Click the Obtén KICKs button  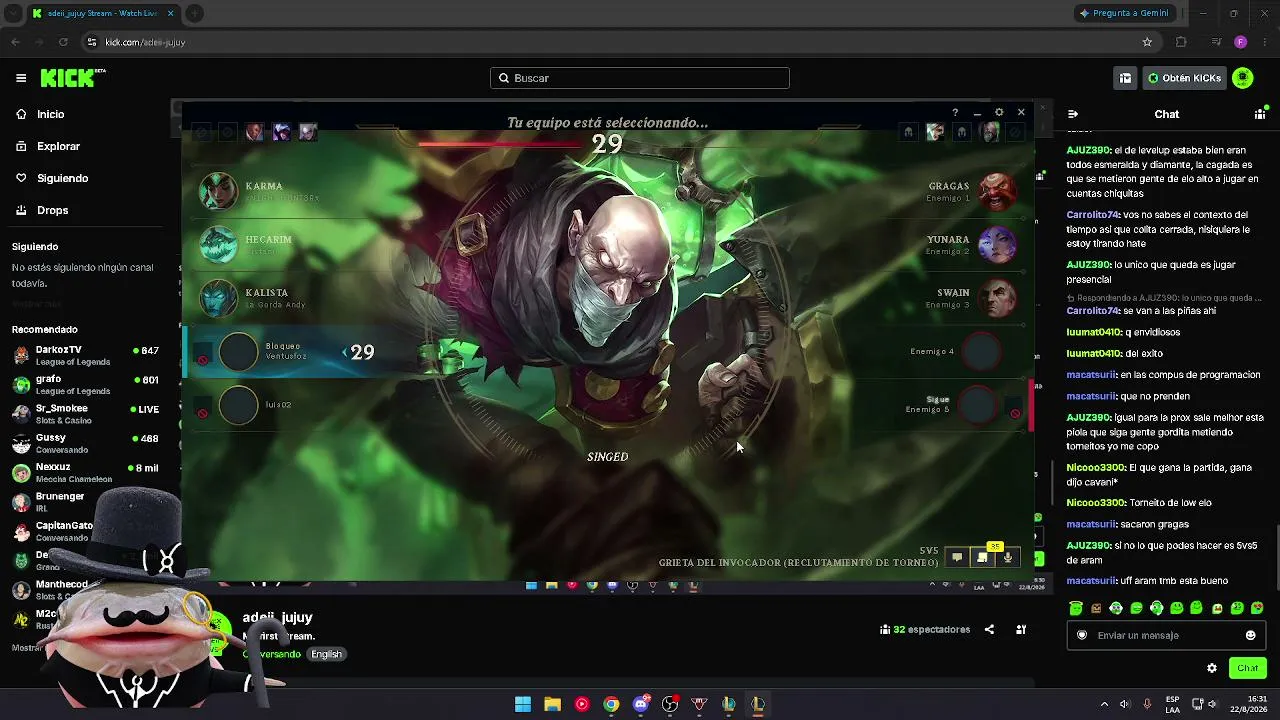pos(1184,78)
